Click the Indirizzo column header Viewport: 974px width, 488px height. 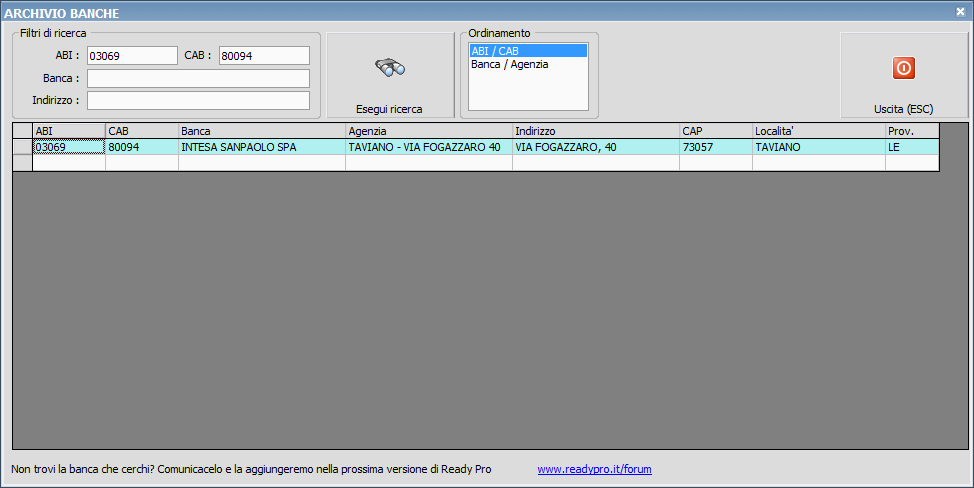pos(596,131)
